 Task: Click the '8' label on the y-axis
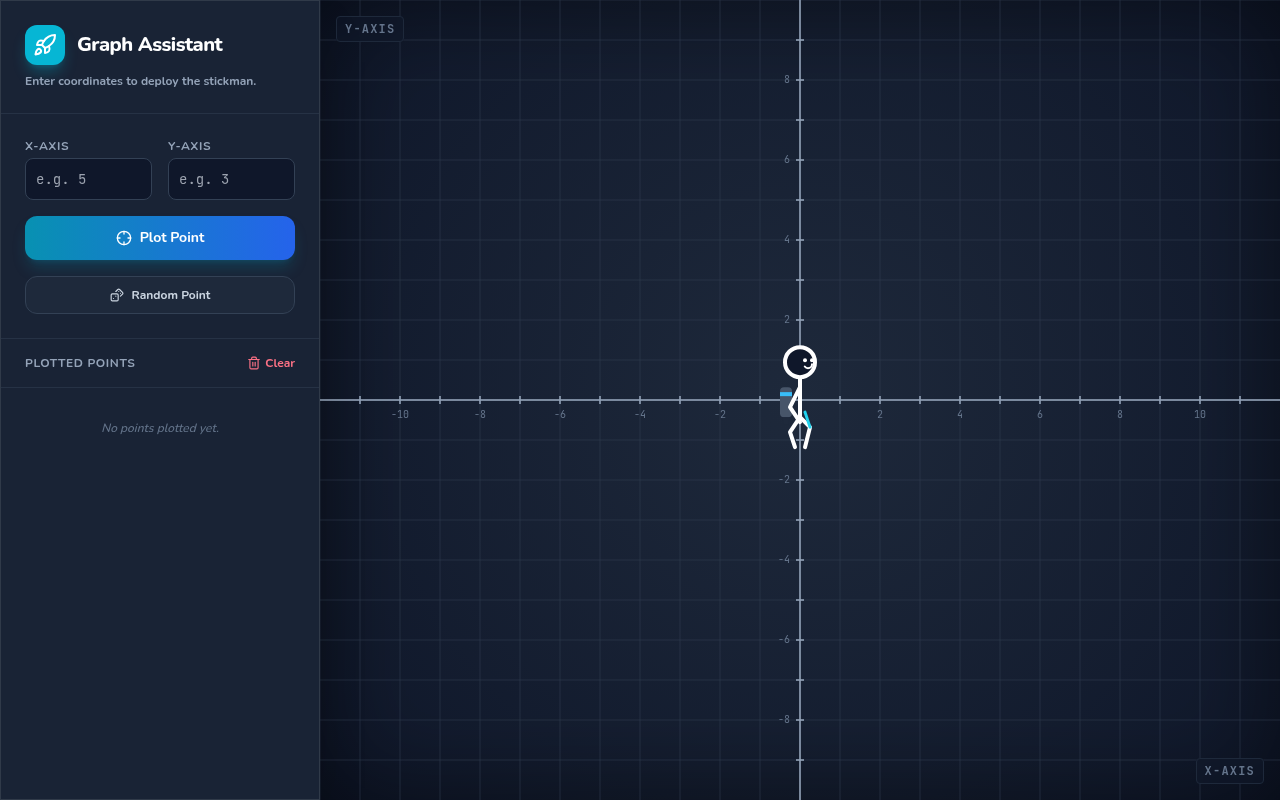click(787, 80)
